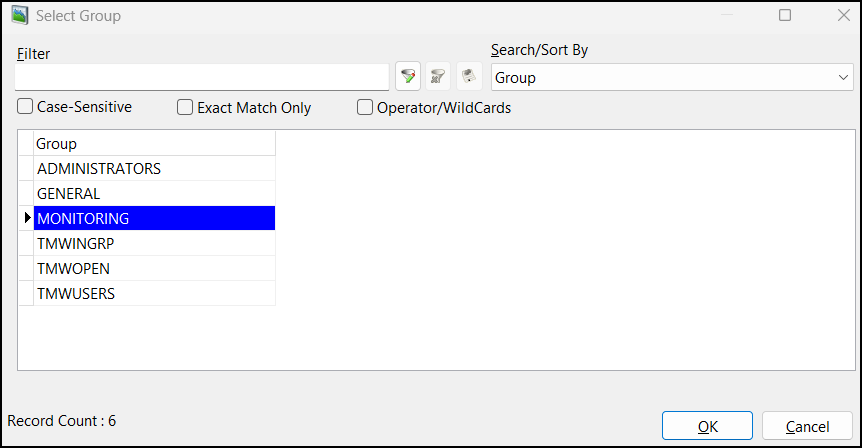
Task: Click the save filter disk icon
Action: (468, 77)
